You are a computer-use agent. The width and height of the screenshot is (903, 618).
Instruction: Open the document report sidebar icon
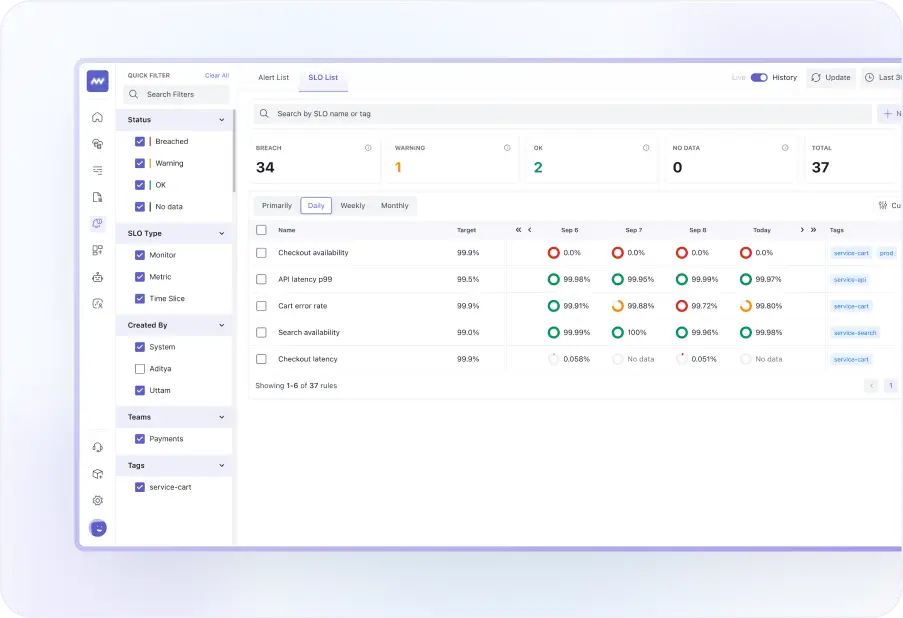[x=97, y=197]
